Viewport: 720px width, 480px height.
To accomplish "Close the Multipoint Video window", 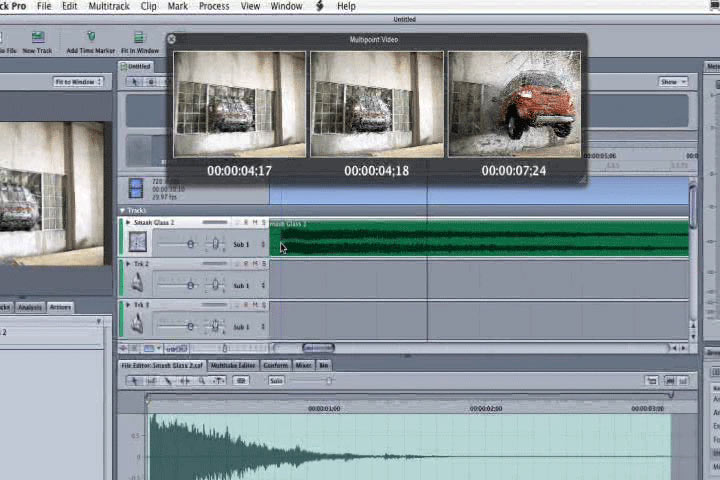I will point(171,40).
